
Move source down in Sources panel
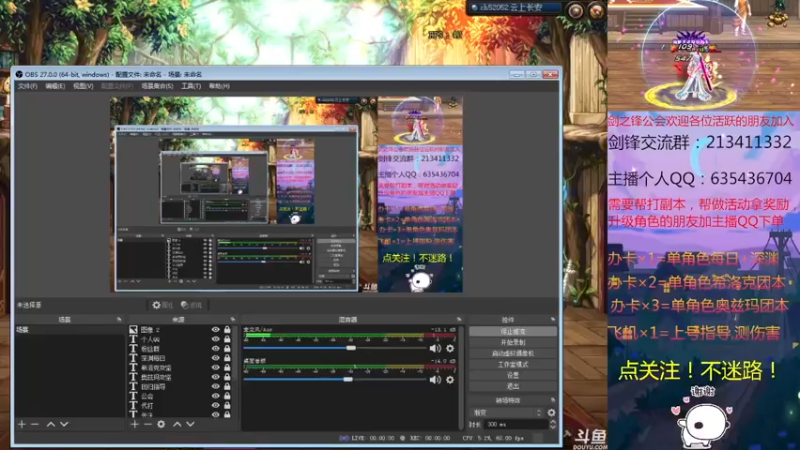(190, 424)
